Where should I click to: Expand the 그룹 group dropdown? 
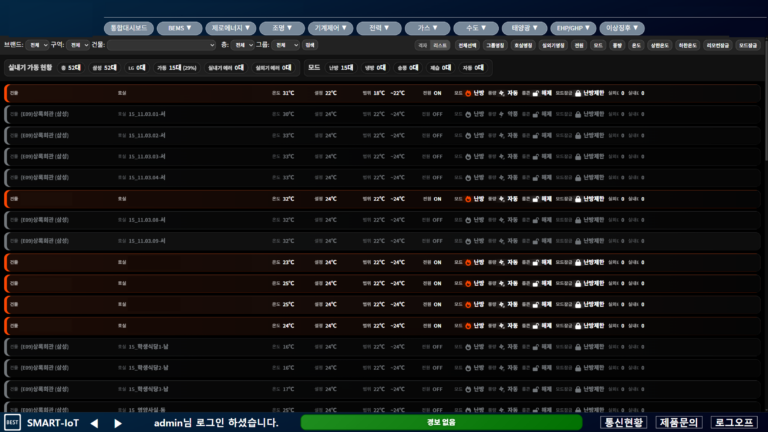[286, 45]
